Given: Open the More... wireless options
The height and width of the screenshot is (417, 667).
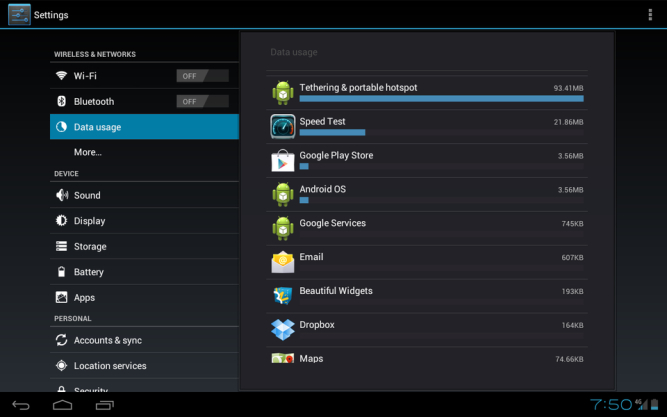Looking at the screenshot, I should coord(144,152).
